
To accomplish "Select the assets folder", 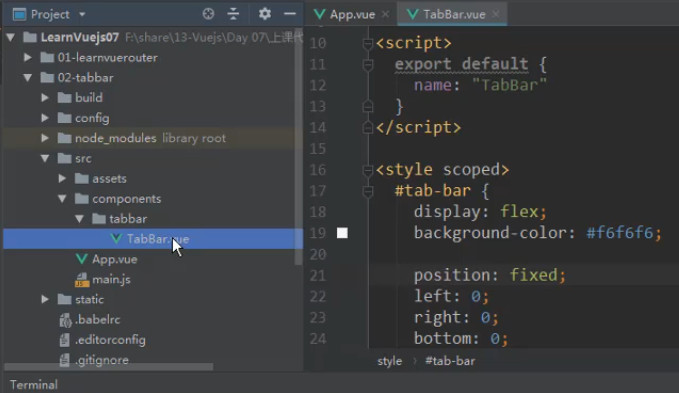I will click(x=109, y=178).
